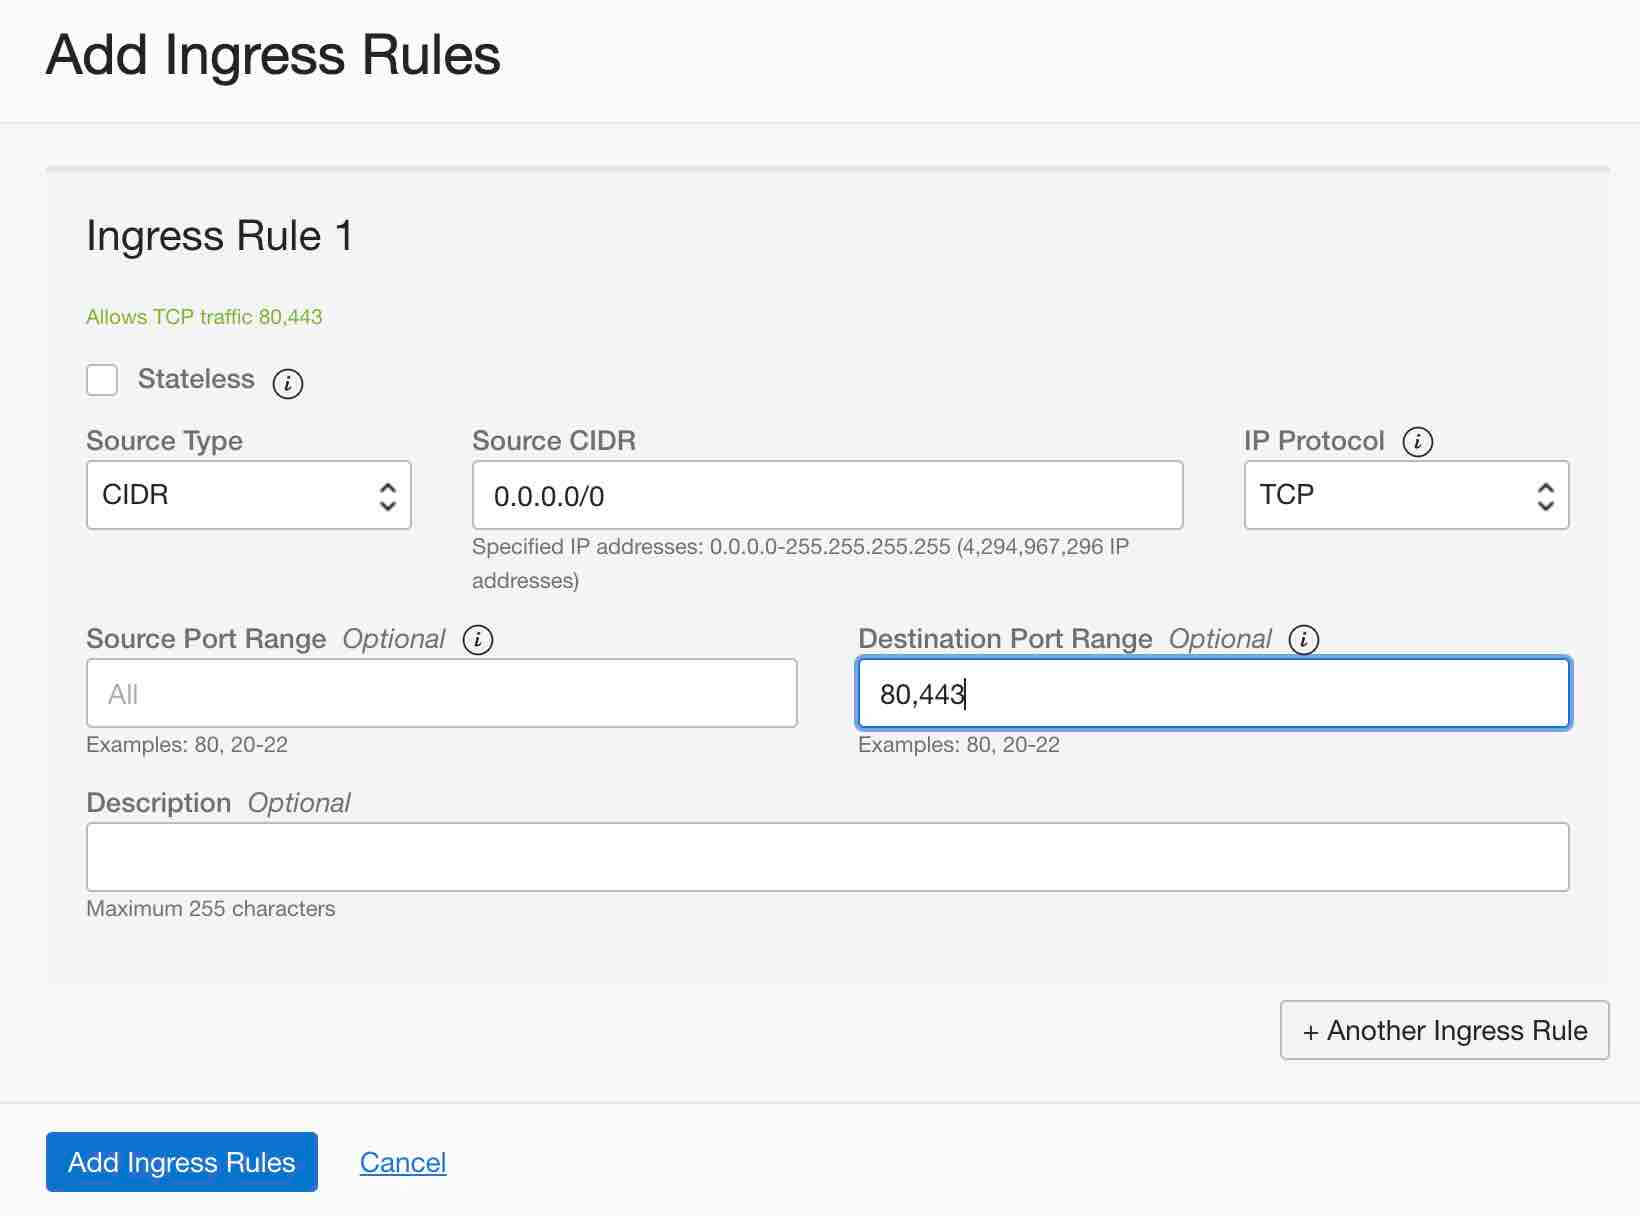Click the Stateless label text
Viewport: 1640px width, 1216px height.
coord(196,379)
